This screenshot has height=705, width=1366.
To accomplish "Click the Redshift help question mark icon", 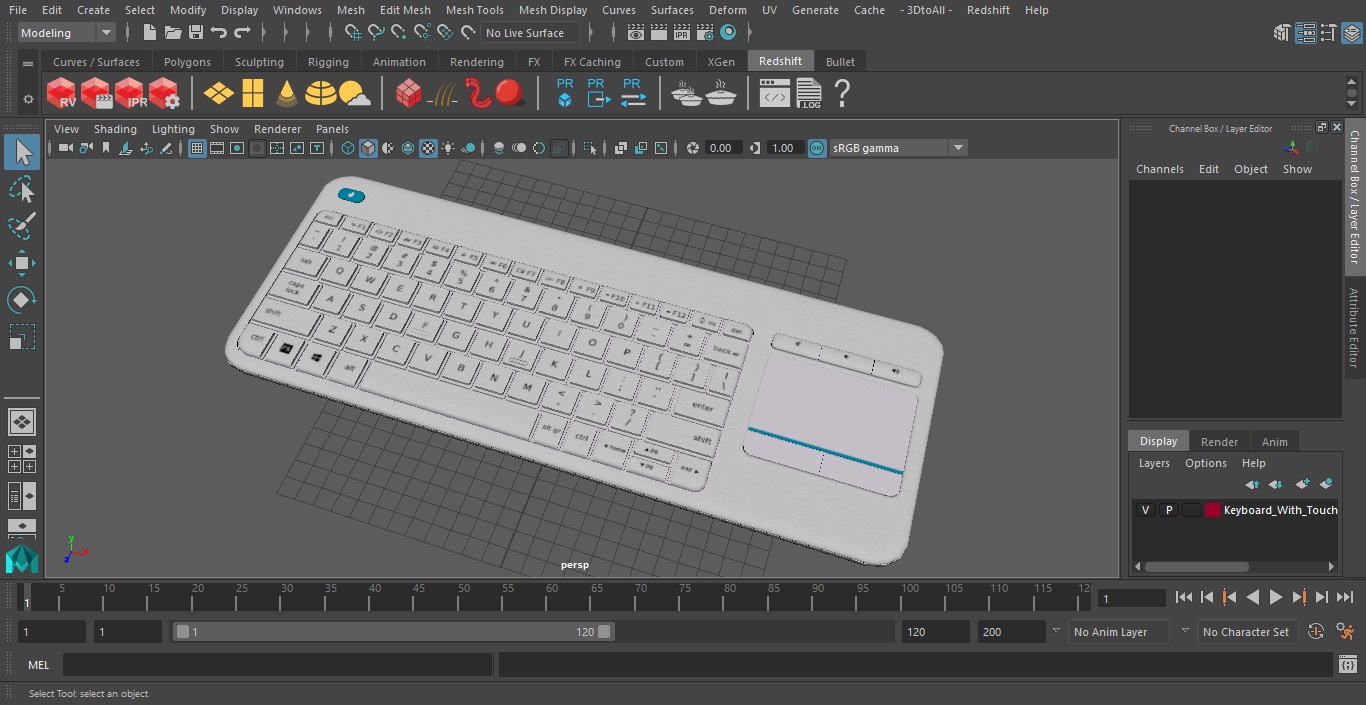I will point(842,94).
